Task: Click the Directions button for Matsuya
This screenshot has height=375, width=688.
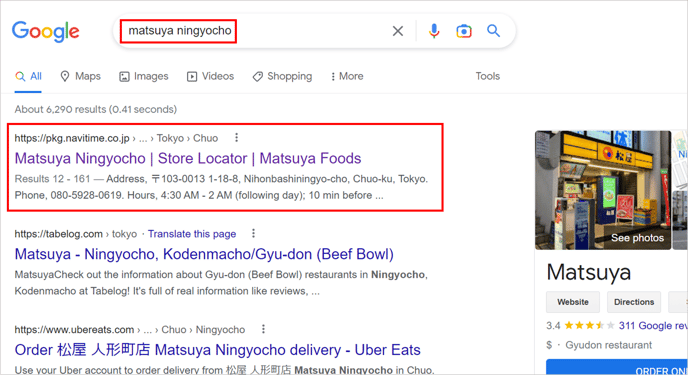Action: pyautogui.click(x=634, y=302)
